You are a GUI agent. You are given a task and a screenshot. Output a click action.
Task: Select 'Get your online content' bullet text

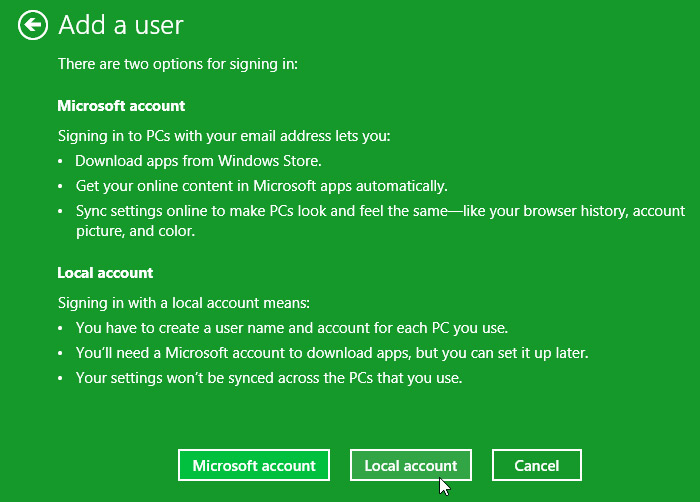point(261,186)
